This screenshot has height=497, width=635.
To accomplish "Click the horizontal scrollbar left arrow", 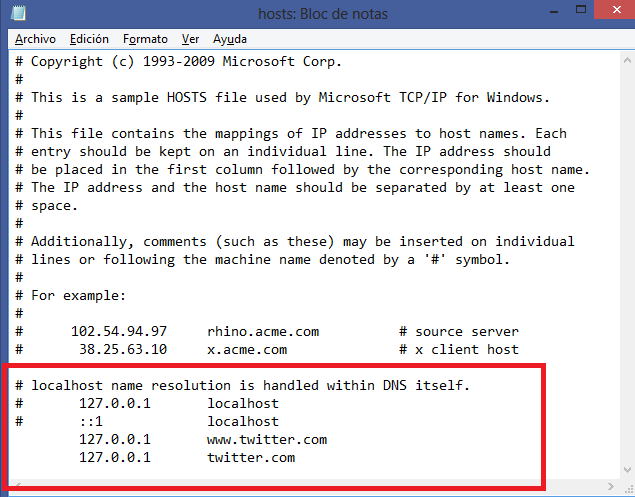I will coord(17,485).
